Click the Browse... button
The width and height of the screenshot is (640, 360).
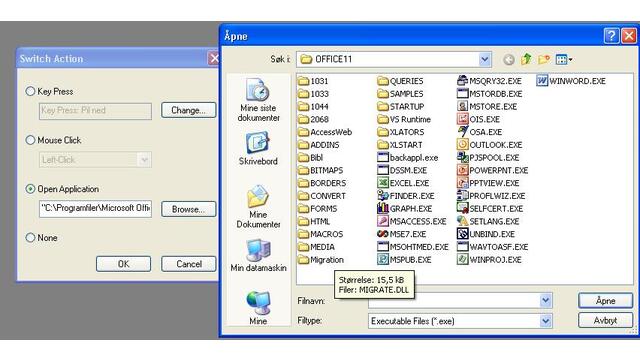pos(188,209)
